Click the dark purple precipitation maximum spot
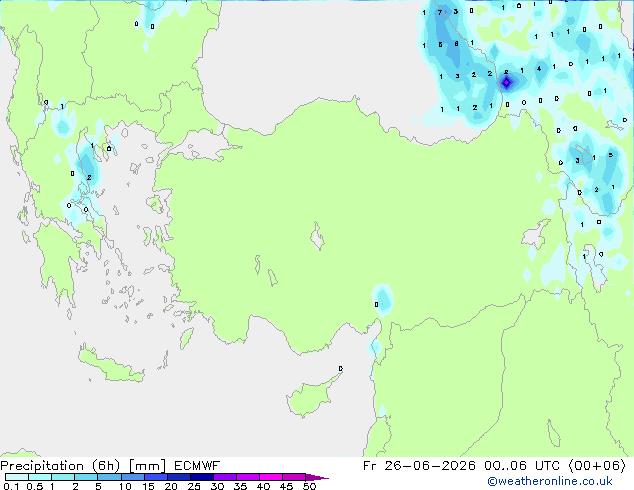Viewport: 634px width, 490px height. tap(506, 82)
